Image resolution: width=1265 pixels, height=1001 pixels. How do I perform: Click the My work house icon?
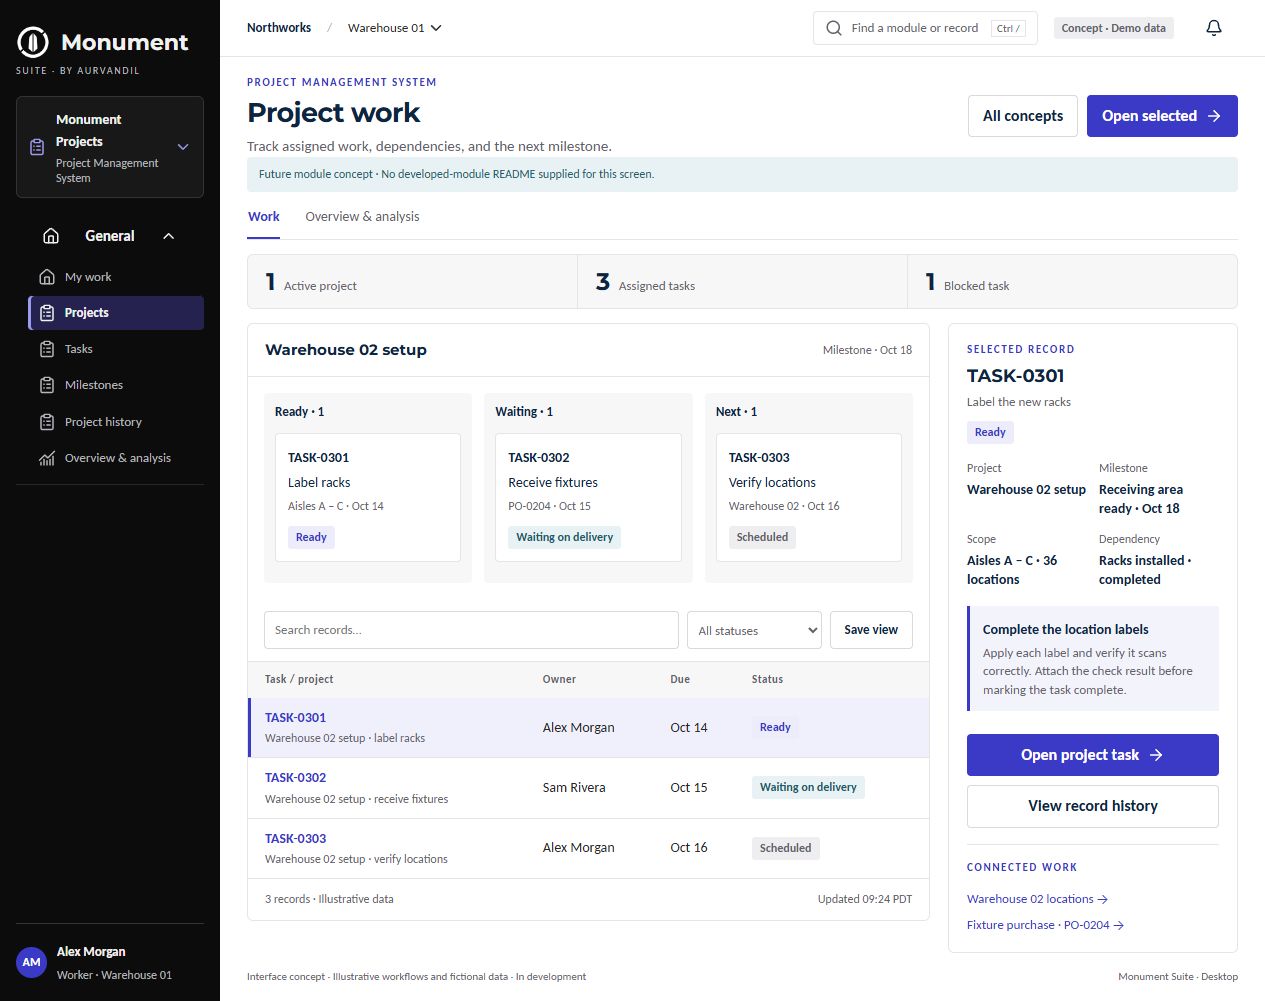(x=47, y=277)
